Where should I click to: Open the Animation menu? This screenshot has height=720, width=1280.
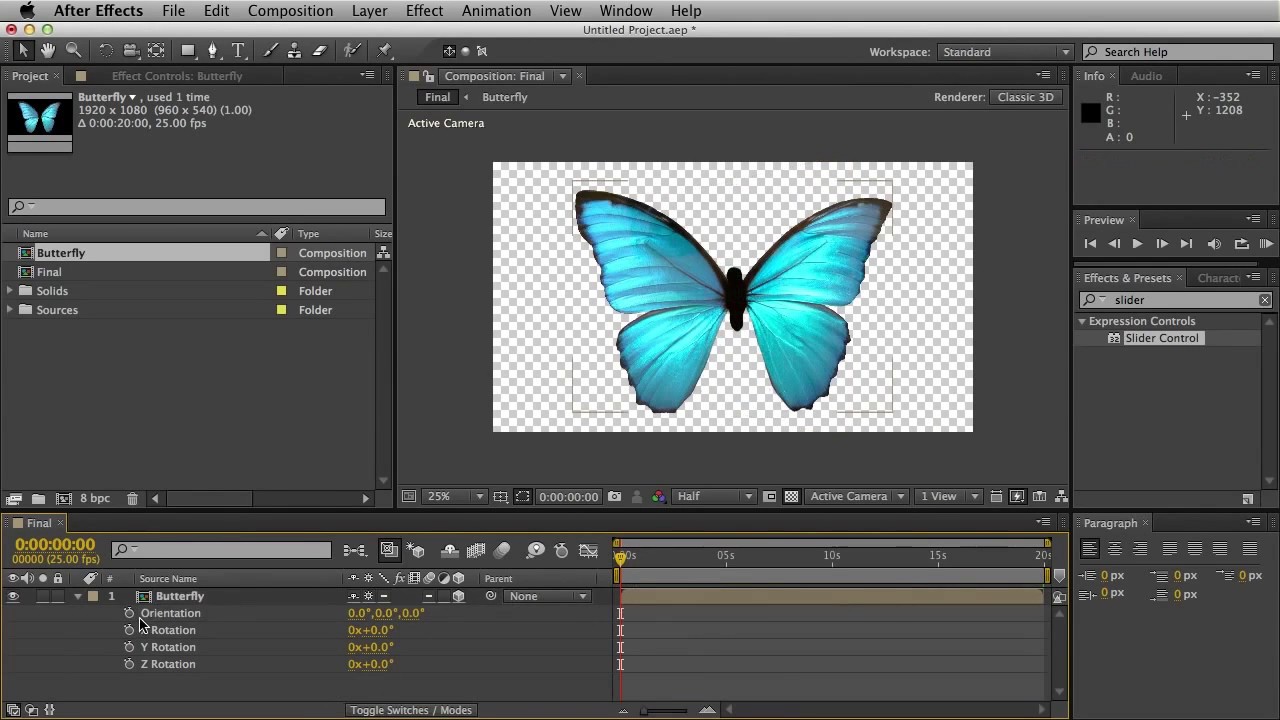pos(496,10)
